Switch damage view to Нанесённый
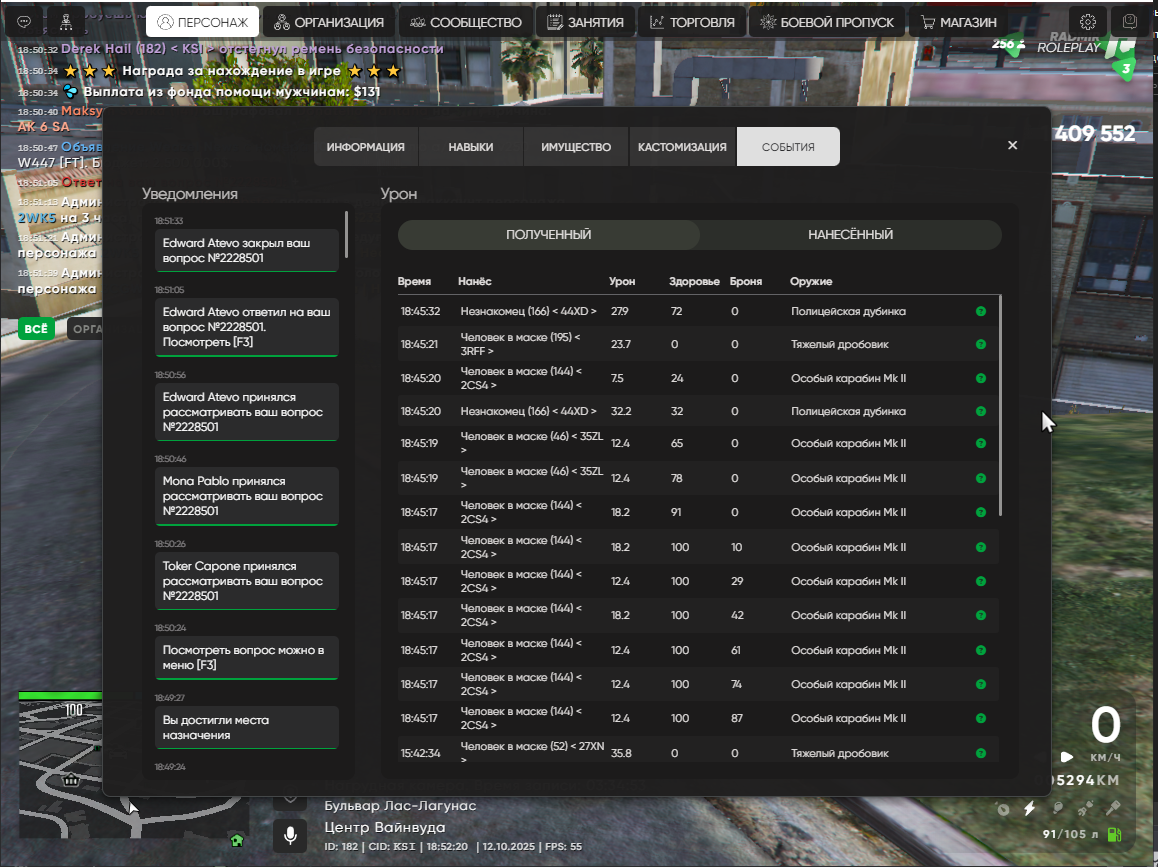Image resolution: width=1158 pixels, height=867 pixels. coord(850,235)
